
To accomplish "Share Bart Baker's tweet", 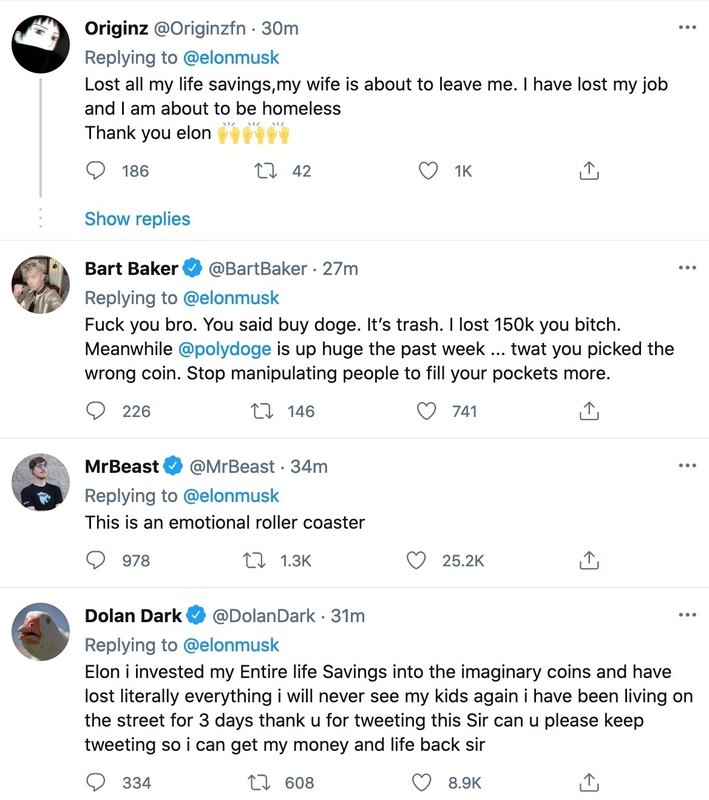I will (589, 410).
